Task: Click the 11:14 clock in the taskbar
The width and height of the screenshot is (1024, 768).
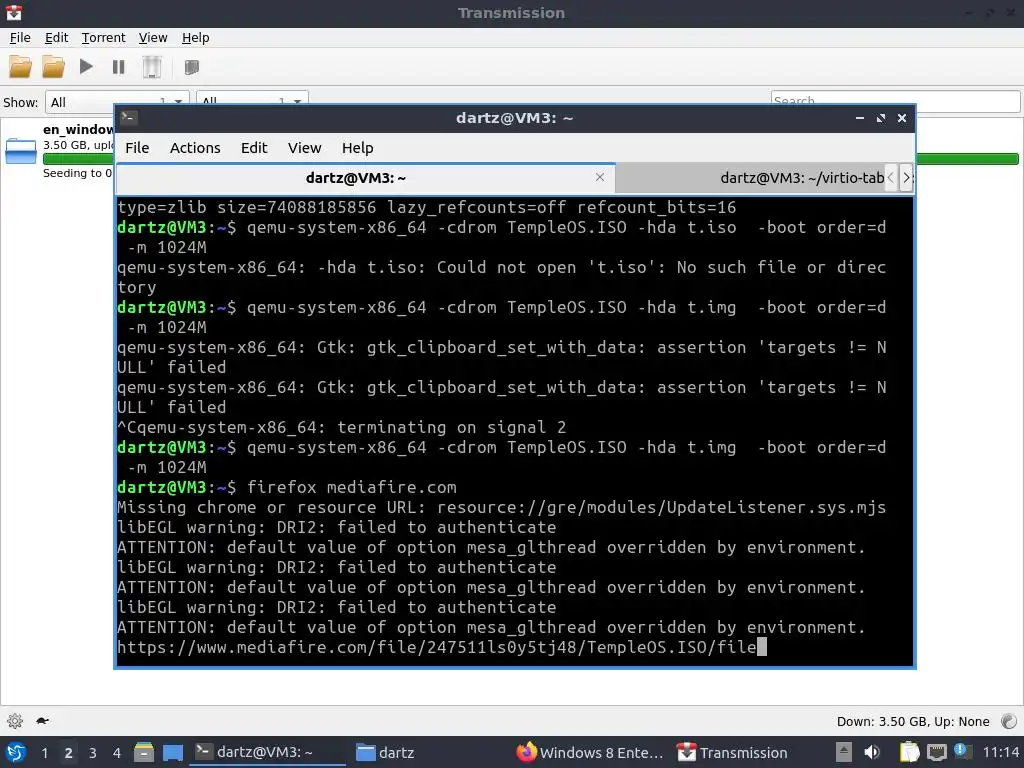Action: click(1000, 752)
